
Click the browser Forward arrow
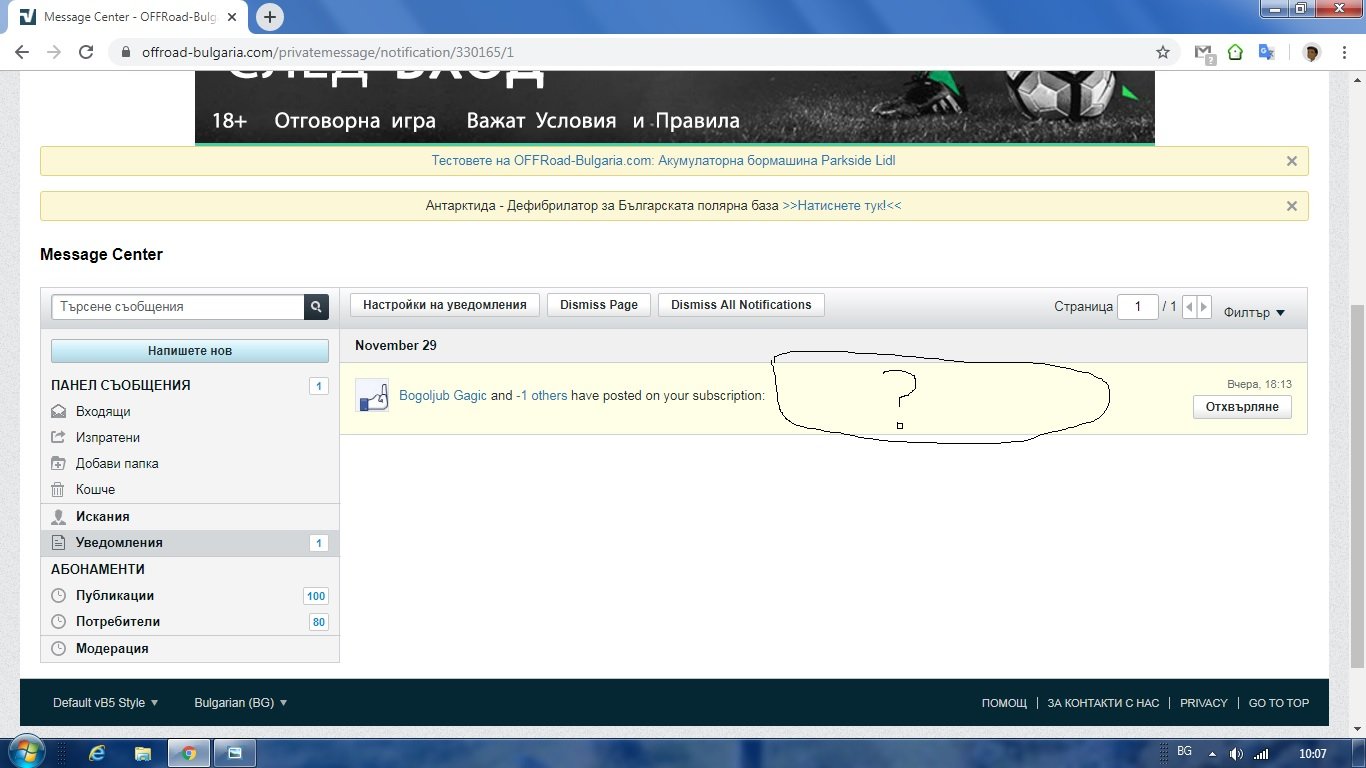click(x=54, y=52)
